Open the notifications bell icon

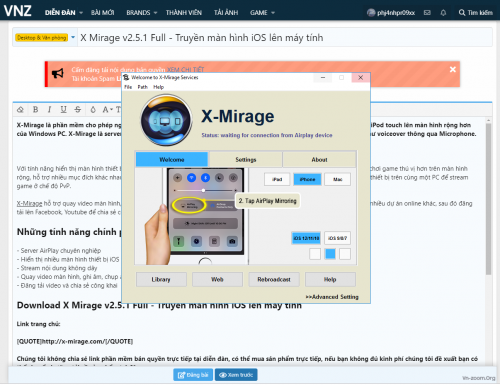(443, 13)
